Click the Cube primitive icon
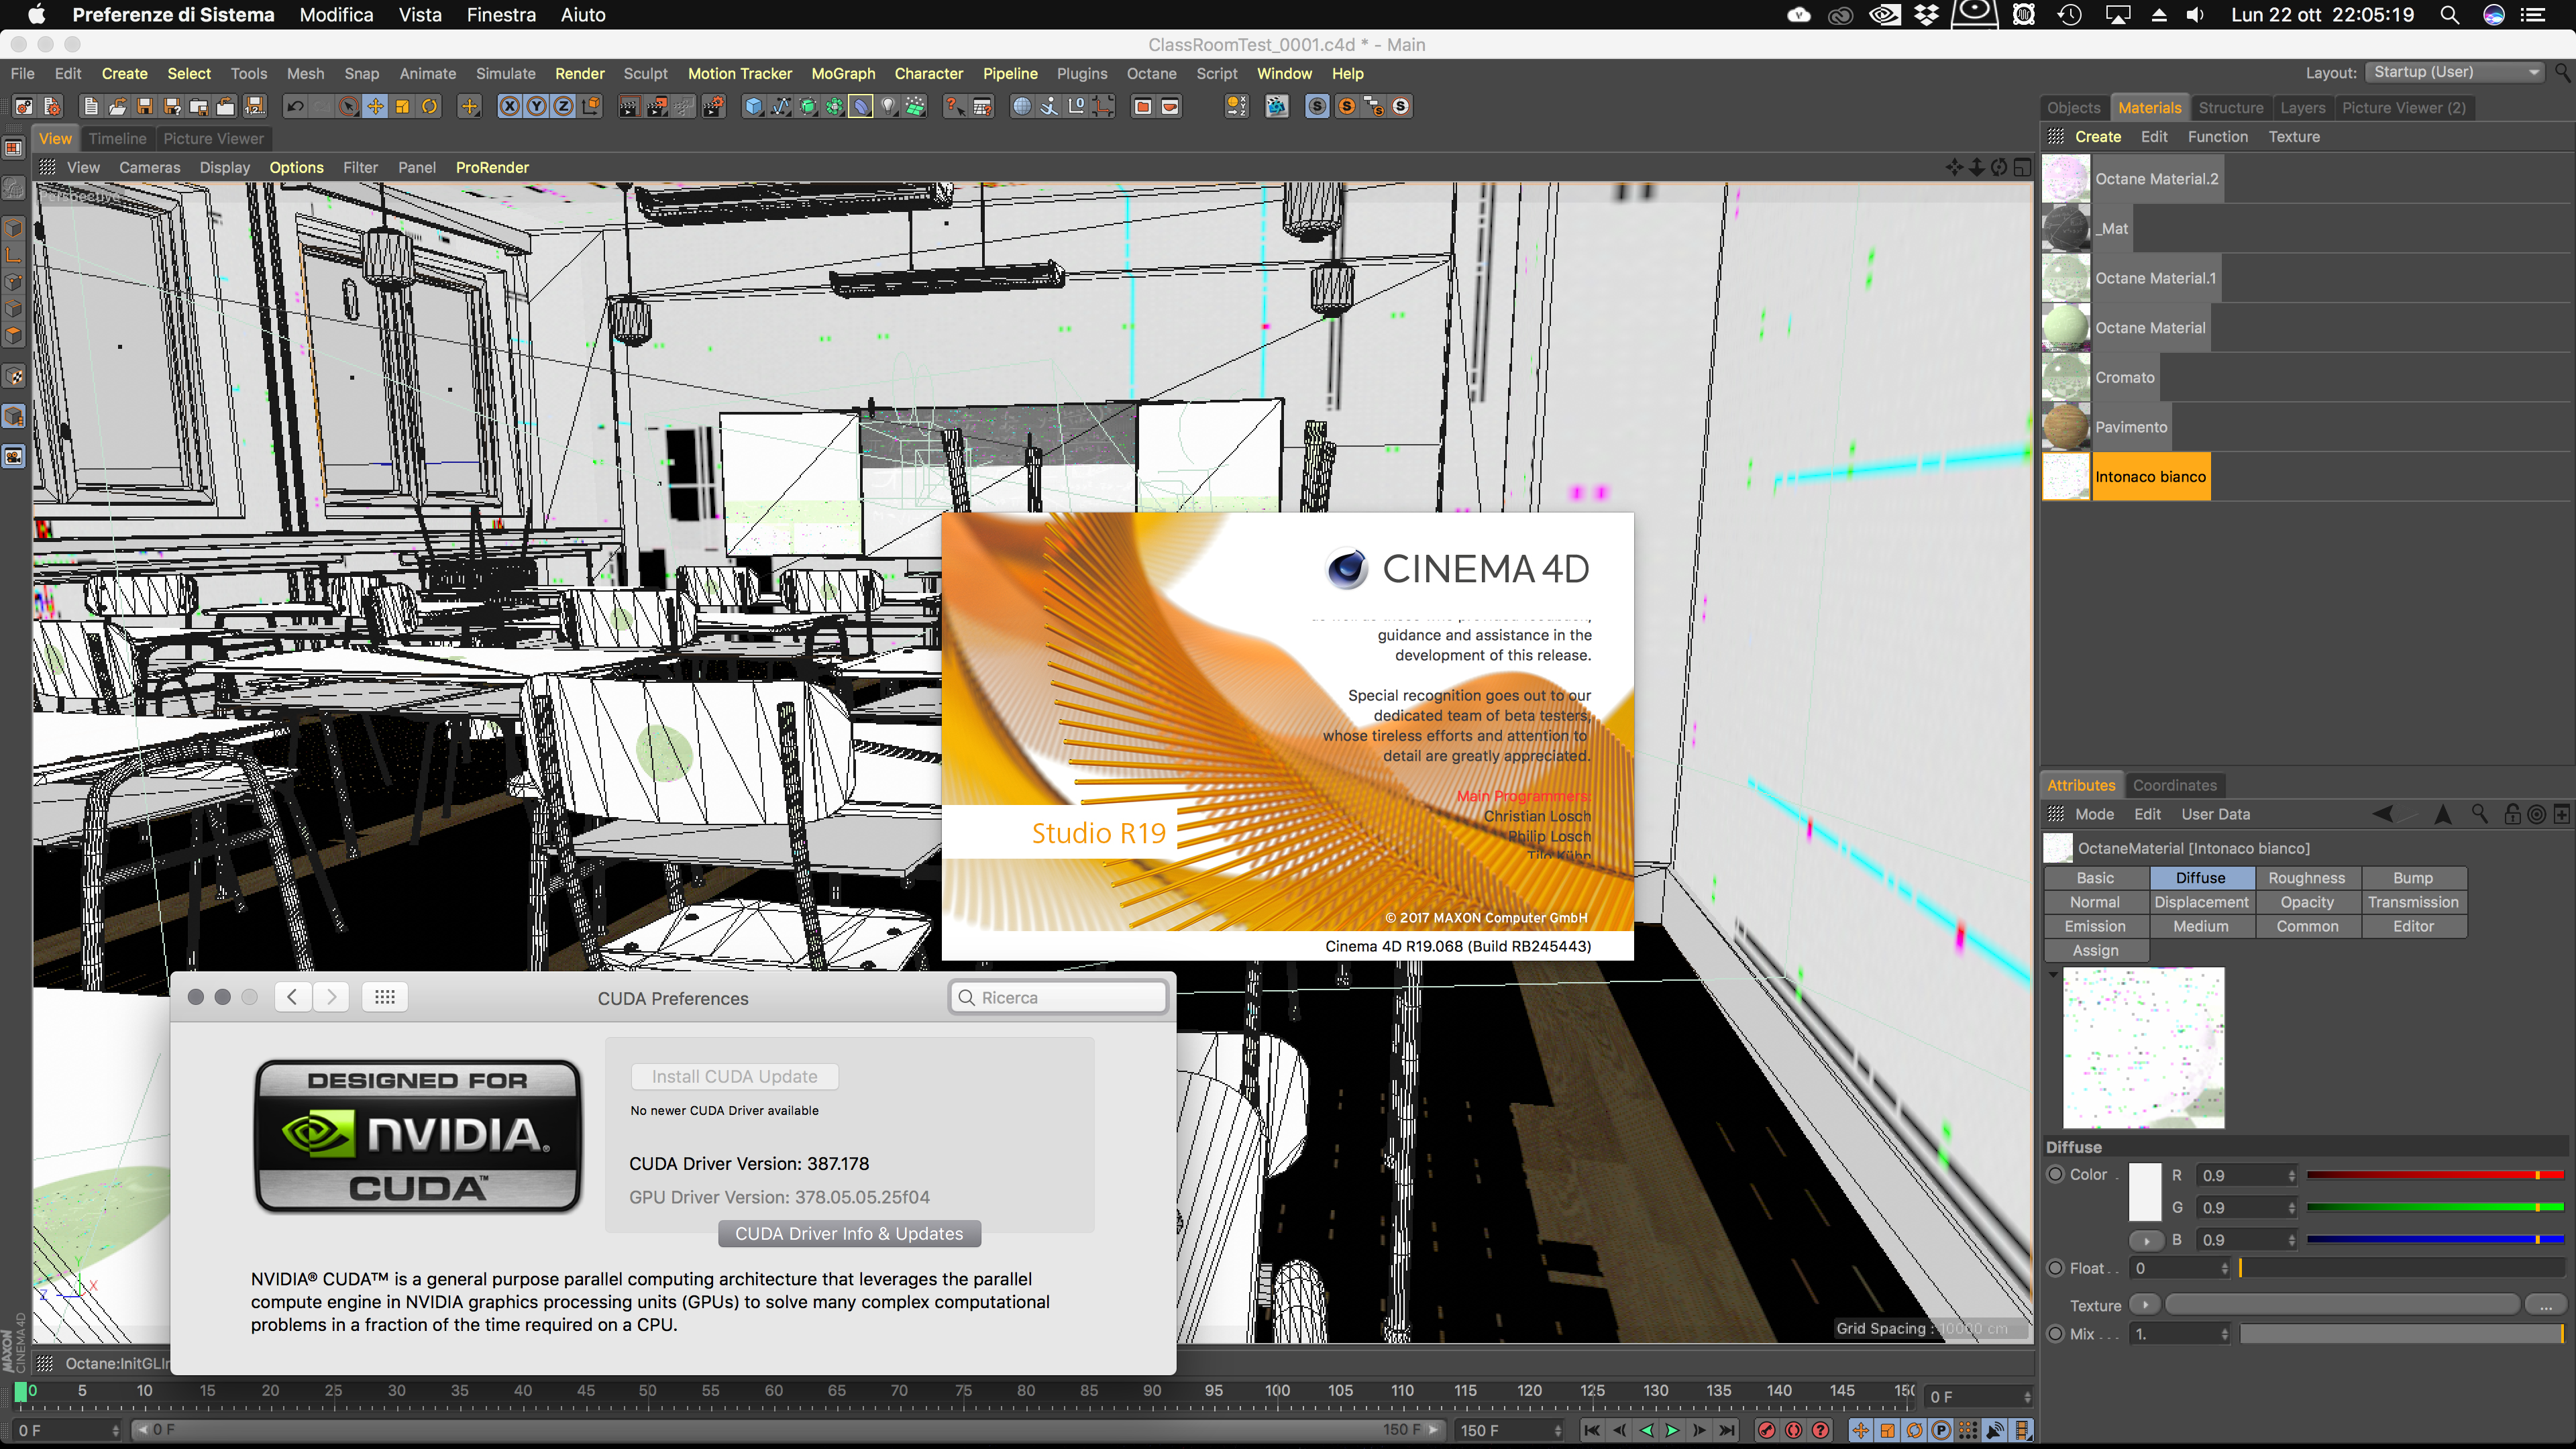Screen dimensions: 2576x1449 pos(753,106)
